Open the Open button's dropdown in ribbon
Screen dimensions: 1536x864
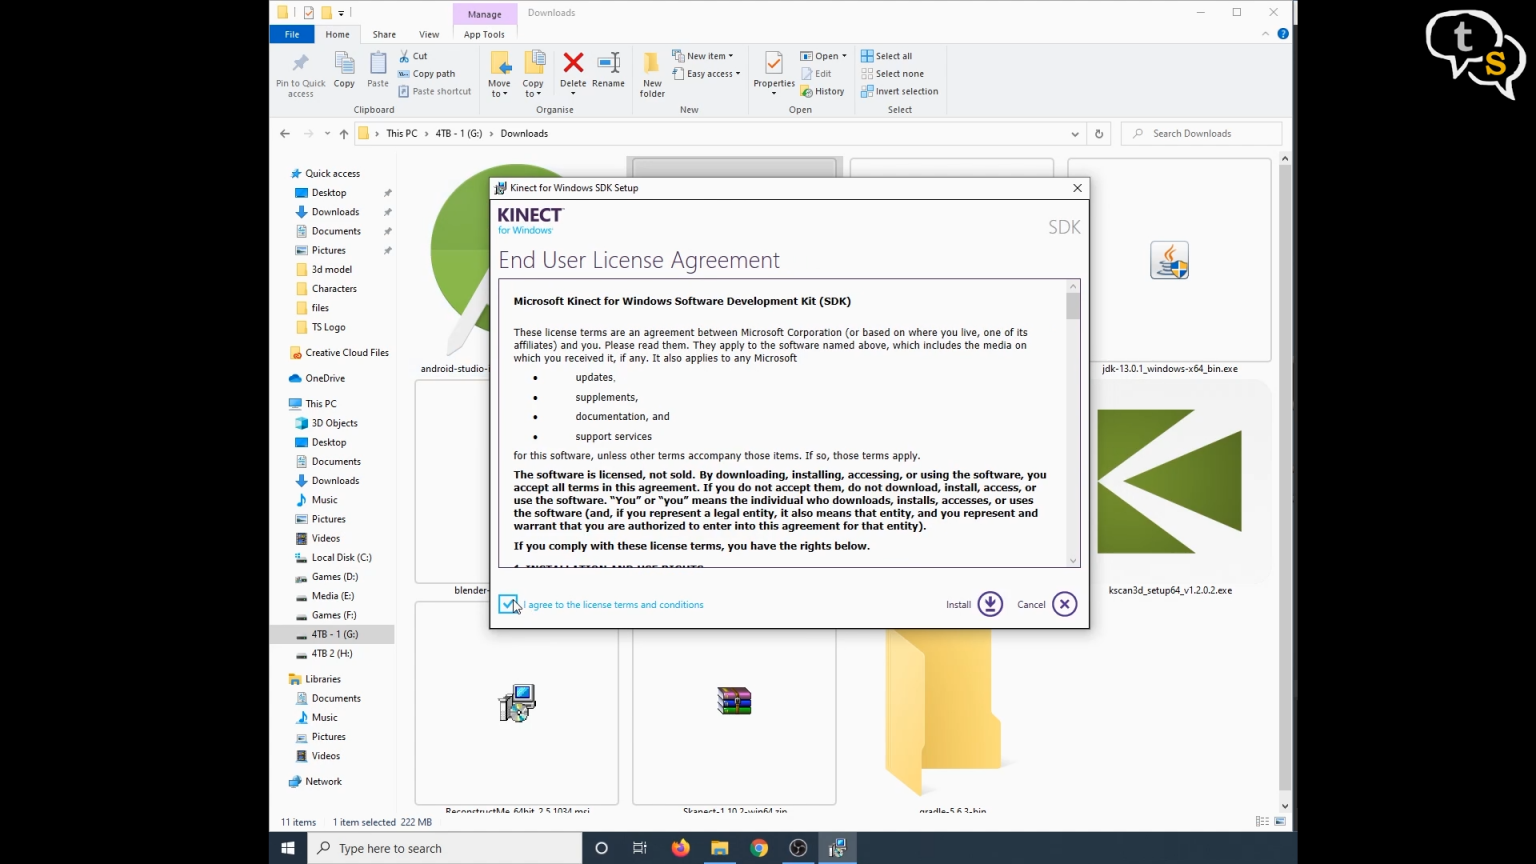844,56
